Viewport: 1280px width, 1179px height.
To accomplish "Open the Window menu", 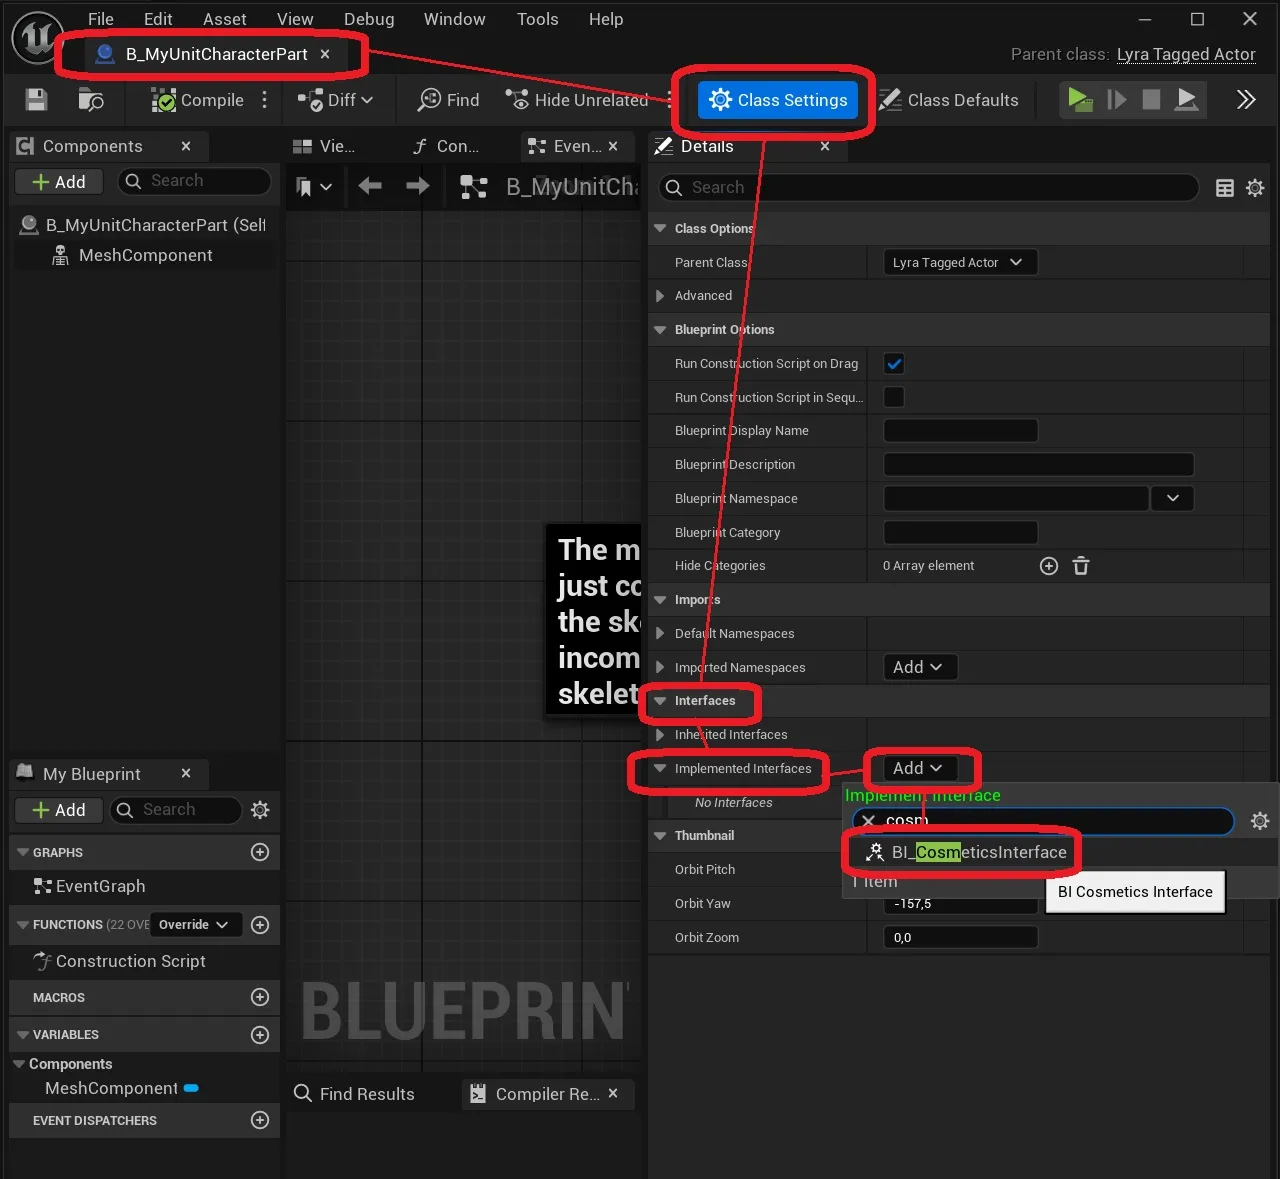I will pos(455,19).
